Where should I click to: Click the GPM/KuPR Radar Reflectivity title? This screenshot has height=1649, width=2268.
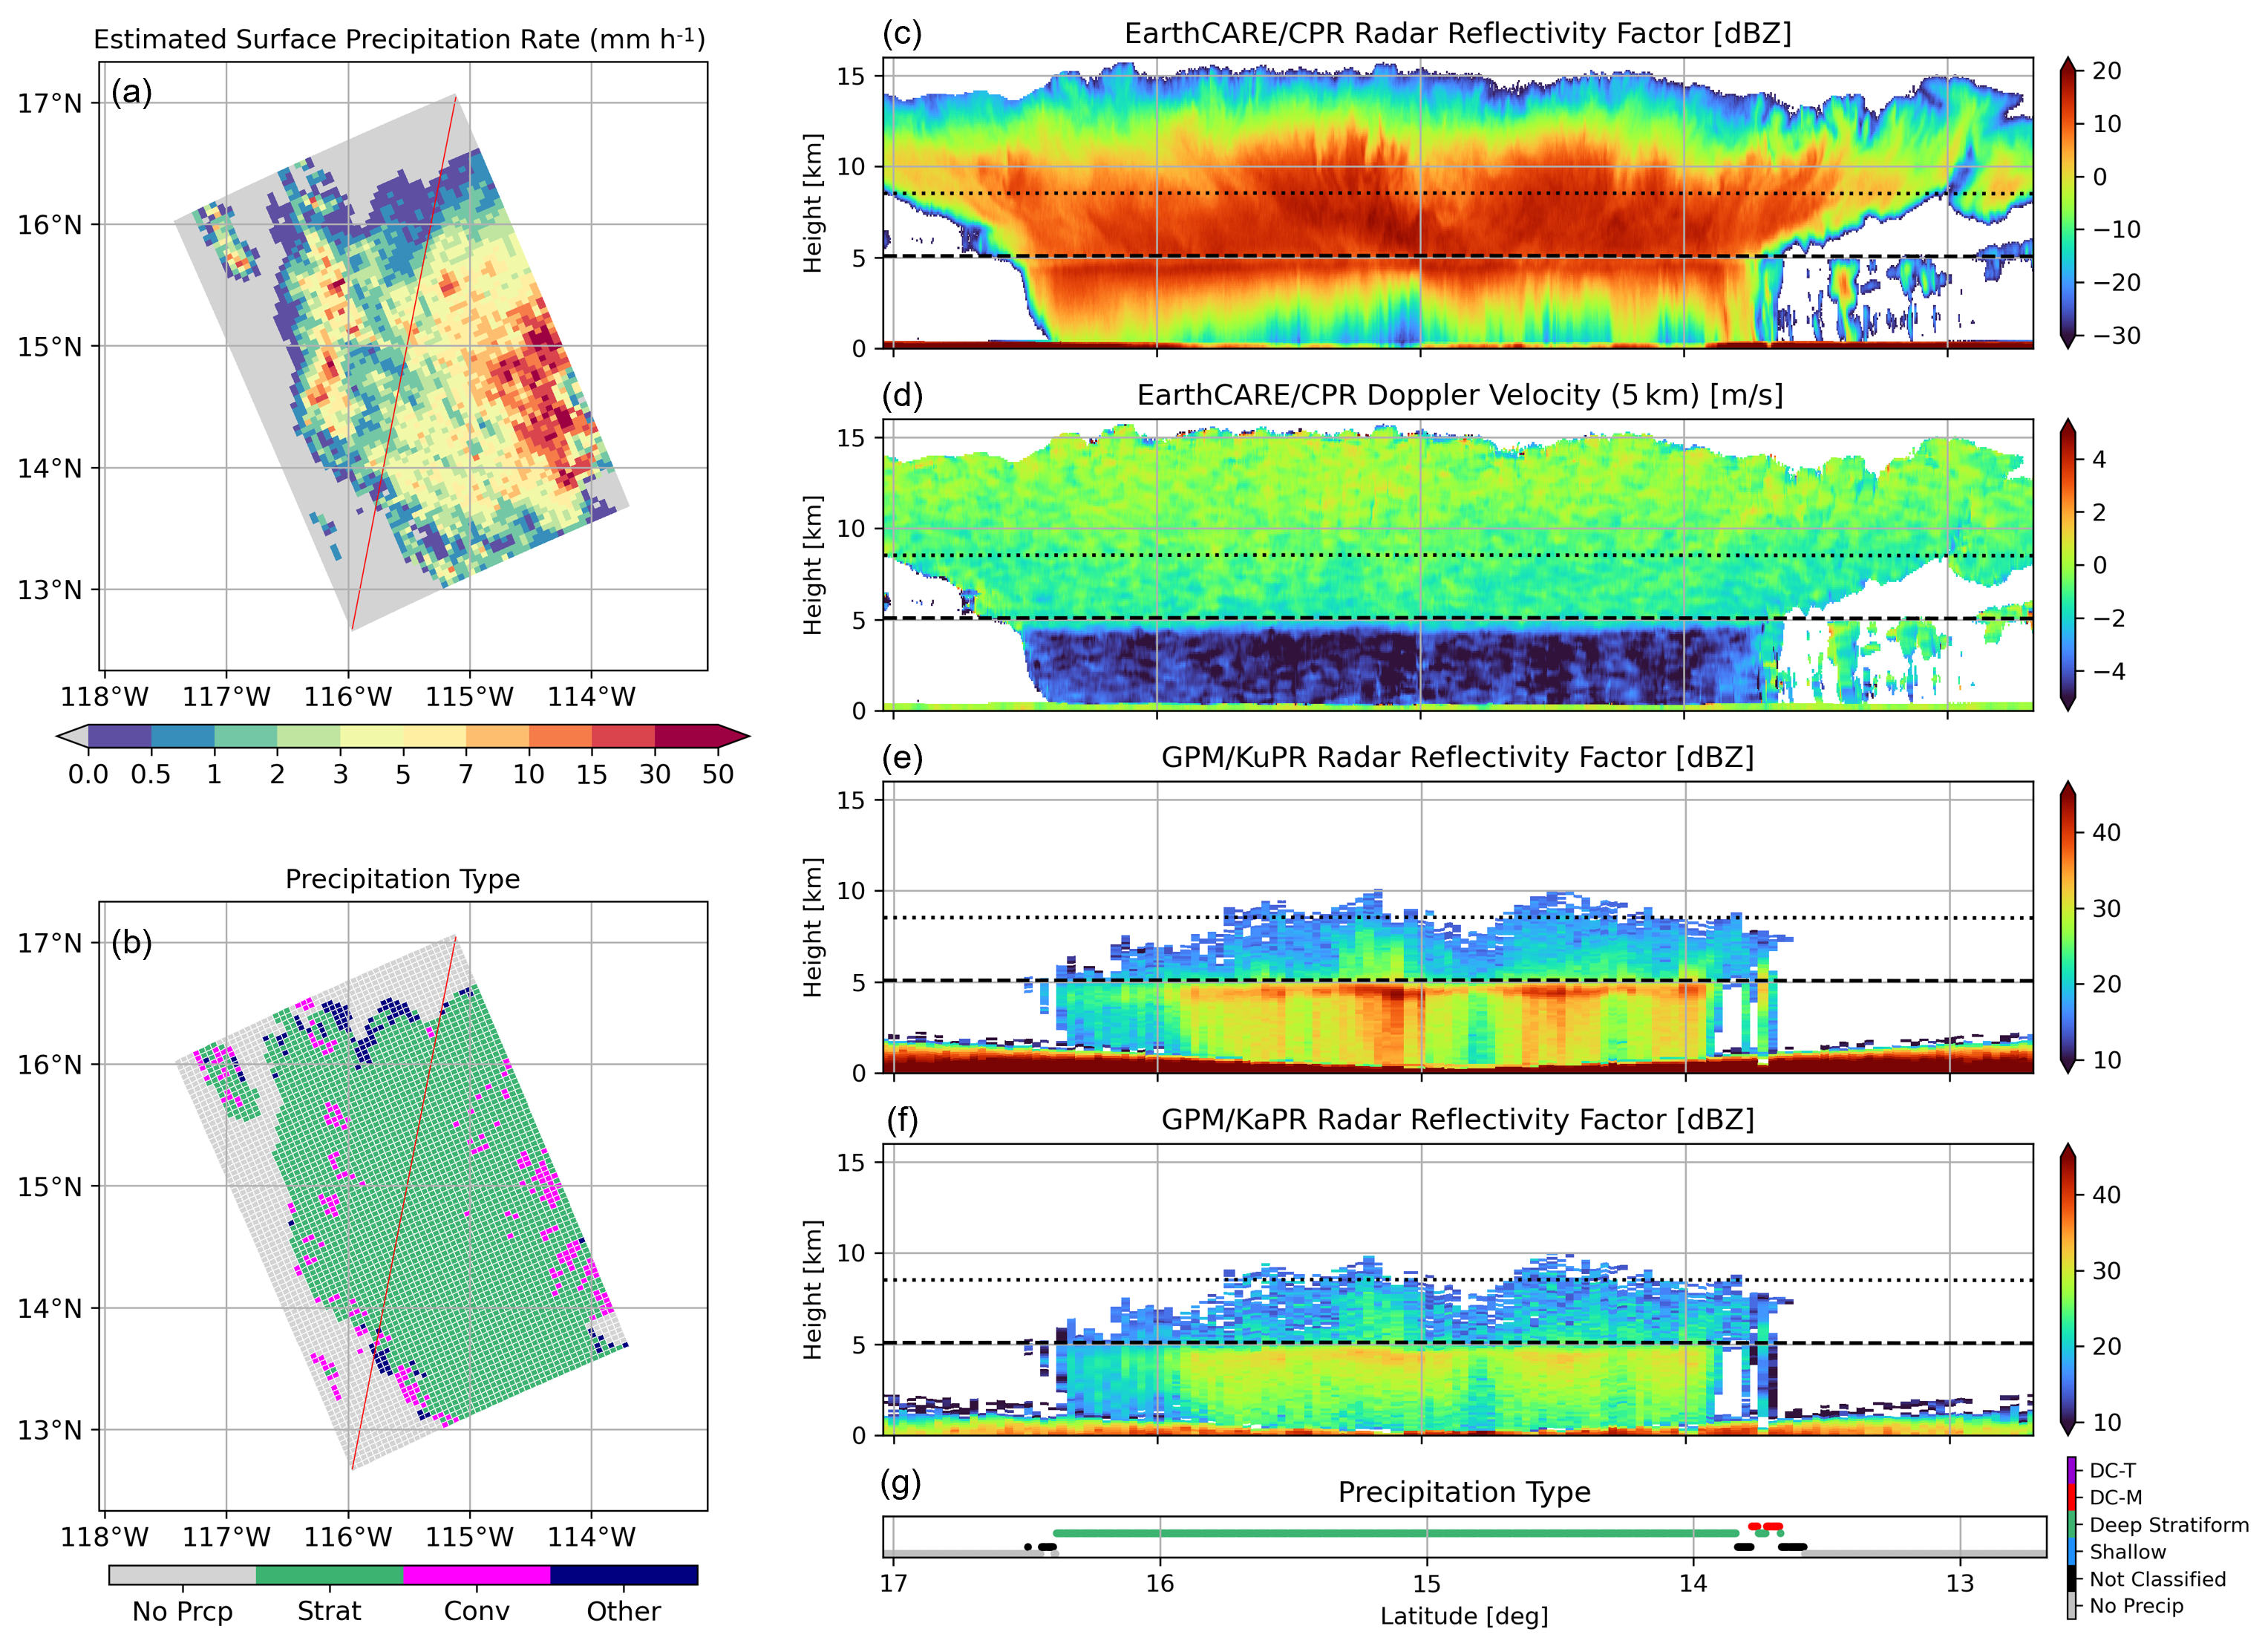click(1457, 757)
